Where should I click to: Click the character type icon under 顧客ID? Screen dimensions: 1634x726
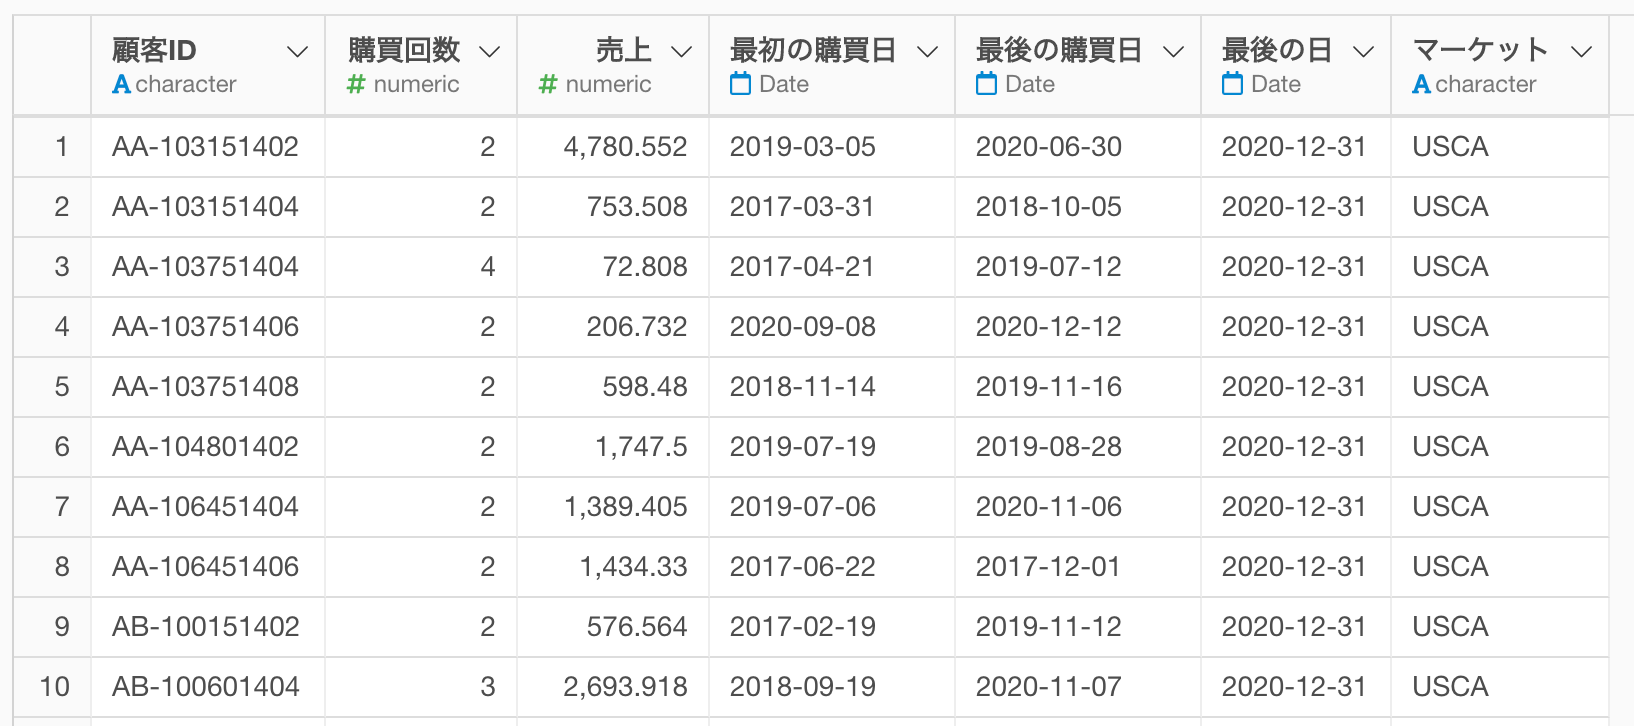click(x=121, y=85)
